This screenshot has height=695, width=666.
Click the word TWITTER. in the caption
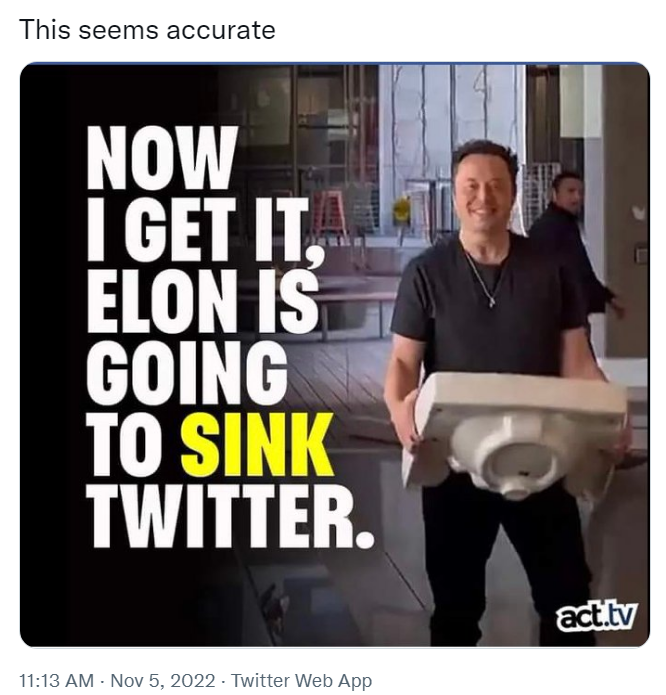tap(230, 517)
